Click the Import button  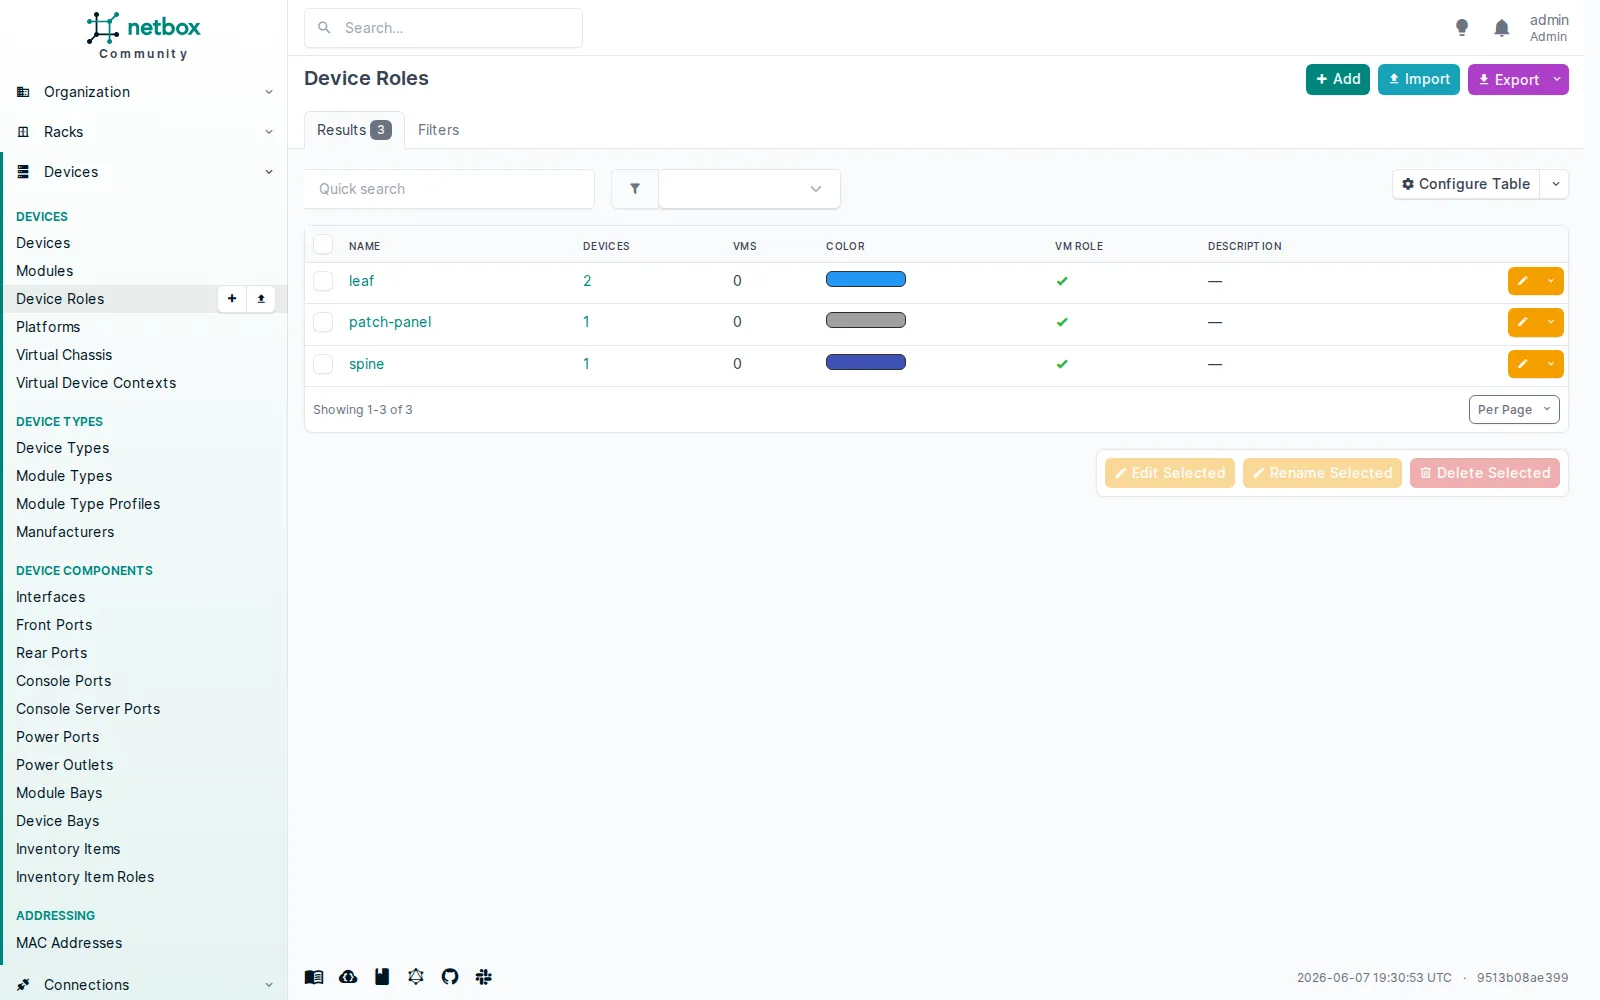click(1418, 79)
